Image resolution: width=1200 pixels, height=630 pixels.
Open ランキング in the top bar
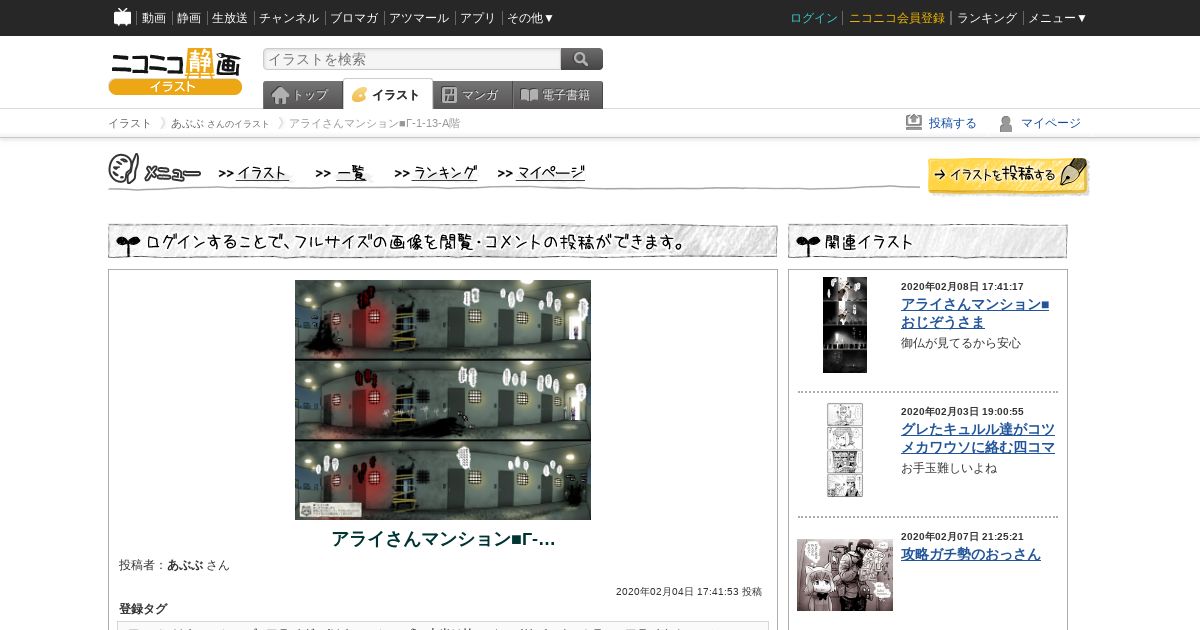coord(987,18)
